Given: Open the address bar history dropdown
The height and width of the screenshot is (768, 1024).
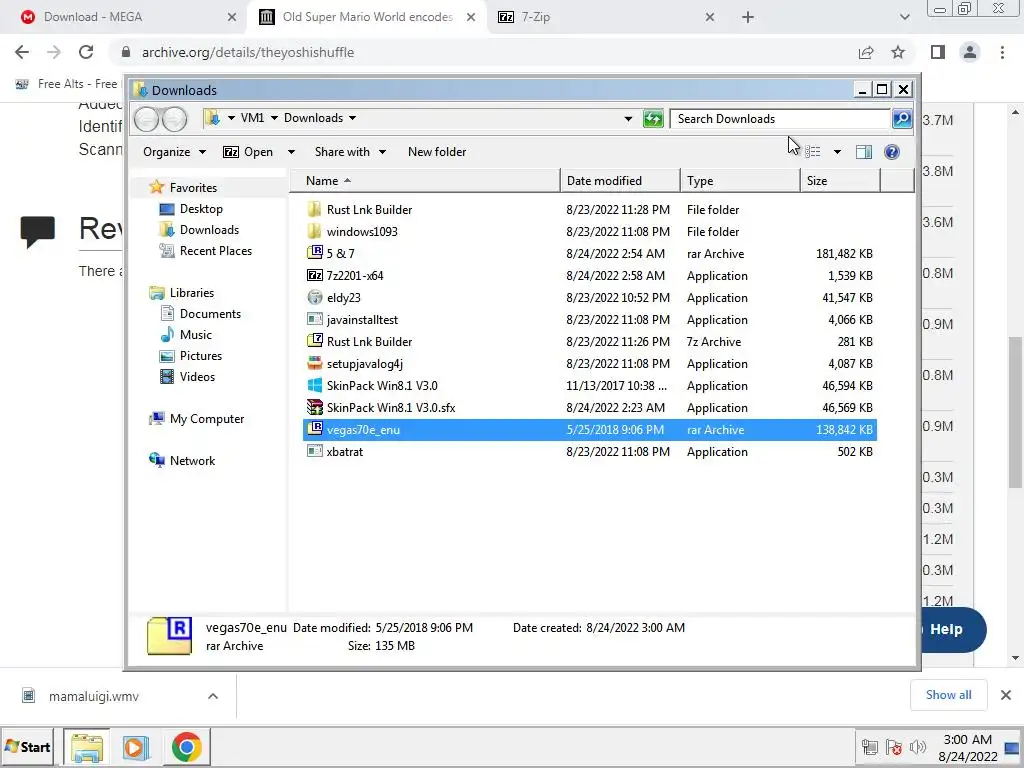Looking at the screenshot, I should pos(628,118).
